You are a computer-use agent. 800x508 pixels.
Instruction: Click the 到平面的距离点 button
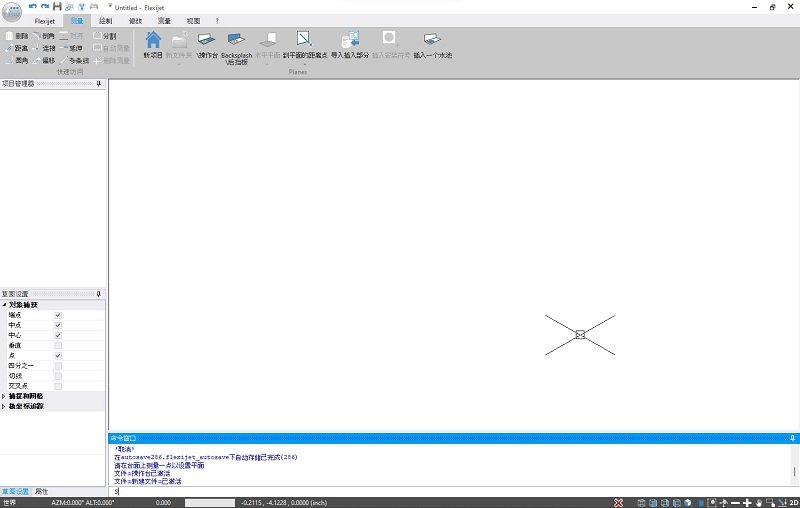coord(305,45)
